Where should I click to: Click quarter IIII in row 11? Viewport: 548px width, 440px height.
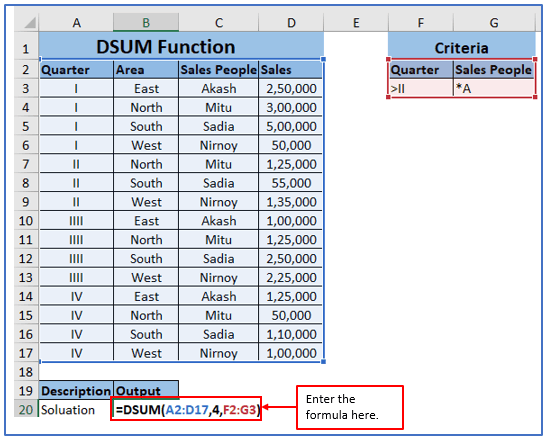(x=76, y=239)
